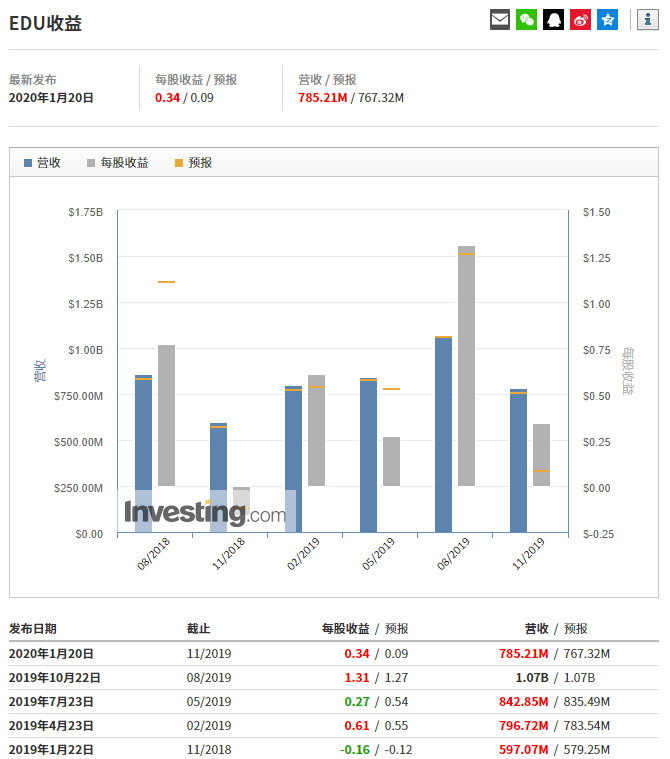Open the info icon in the header

[648, 20]
